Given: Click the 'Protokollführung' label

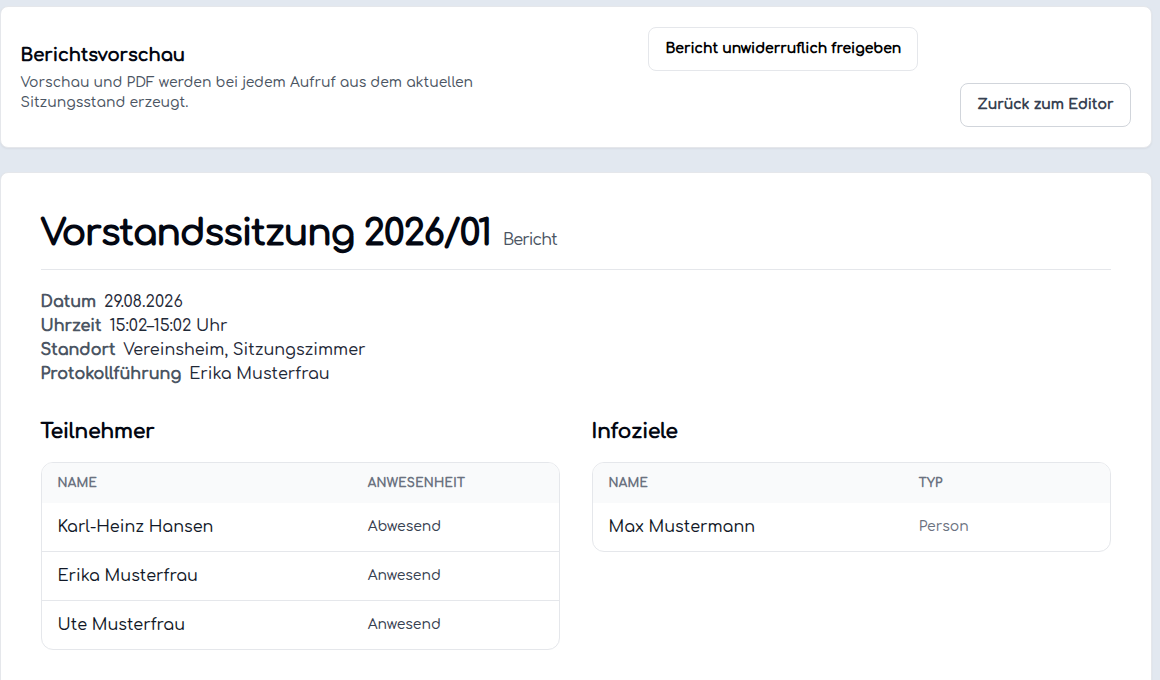Looking at the screenshot, I should coord(111,373).
